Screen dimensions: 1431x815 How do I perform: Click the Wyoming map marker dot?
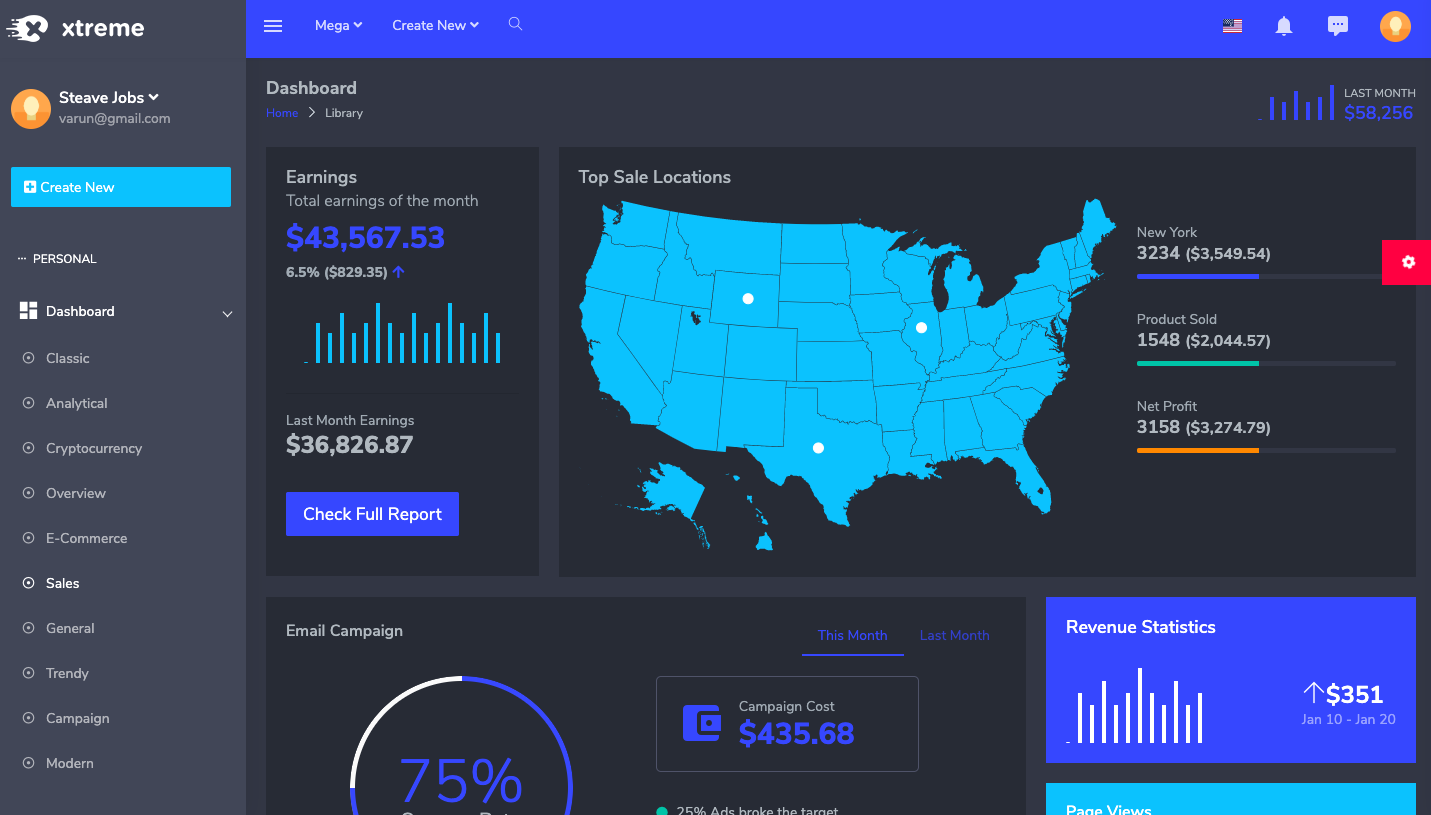click(748, 298)
